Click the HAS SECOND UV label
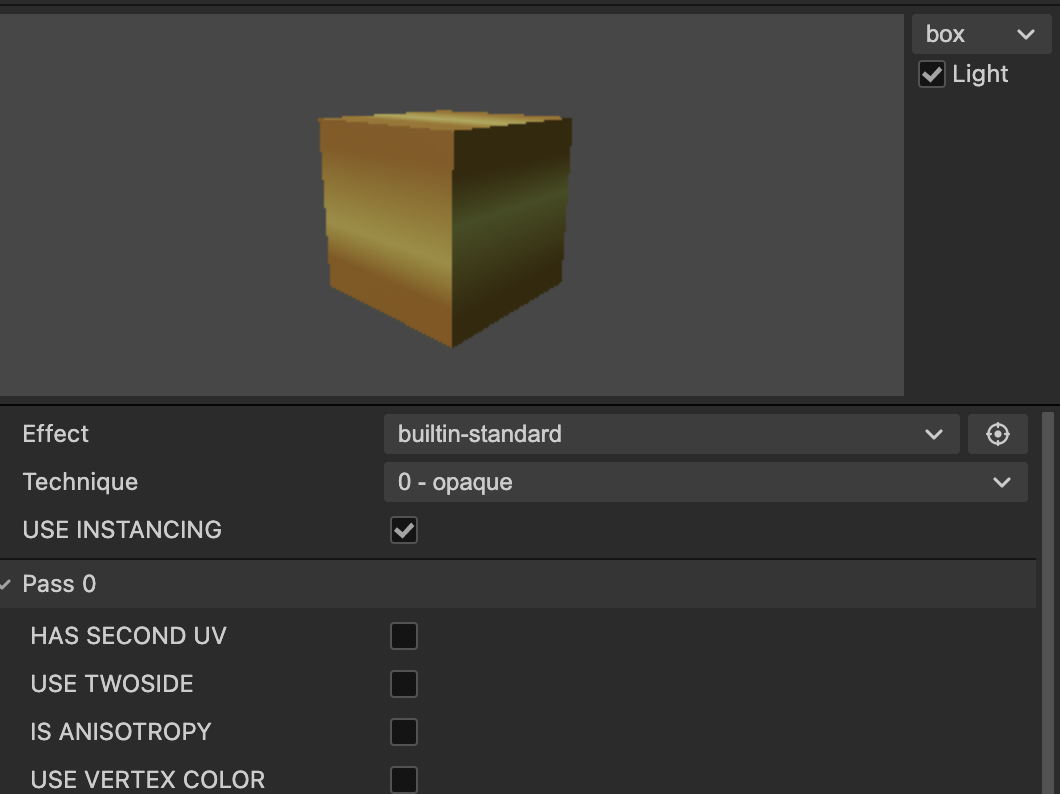Viewport: 1060px width, 794px height. pyautogui.click(x=128, y=636)
